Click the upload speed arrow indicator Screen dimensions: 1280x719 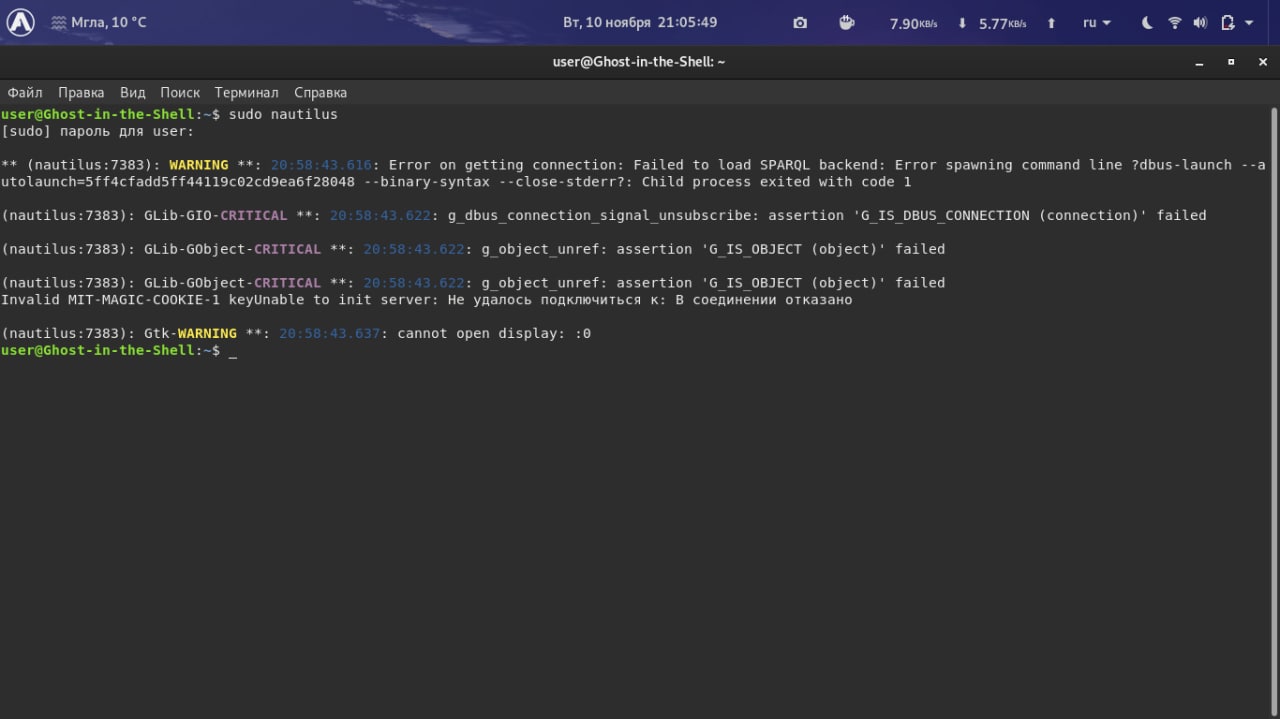(1051, 23)
